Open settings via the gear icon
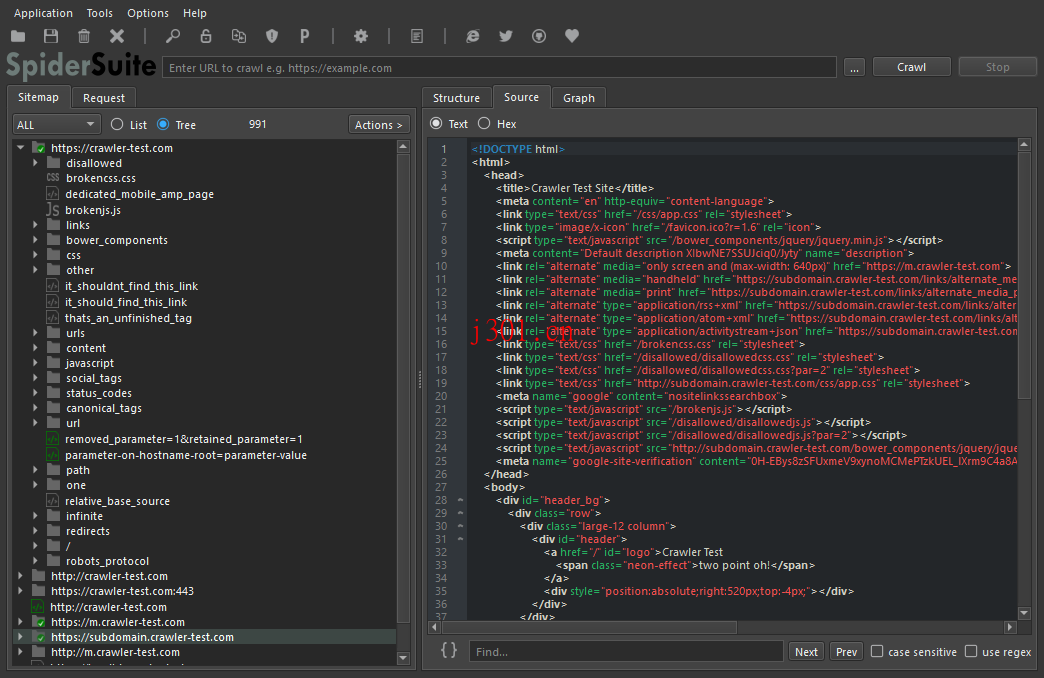Viewport: 1044px width, 678px height. 360,36
